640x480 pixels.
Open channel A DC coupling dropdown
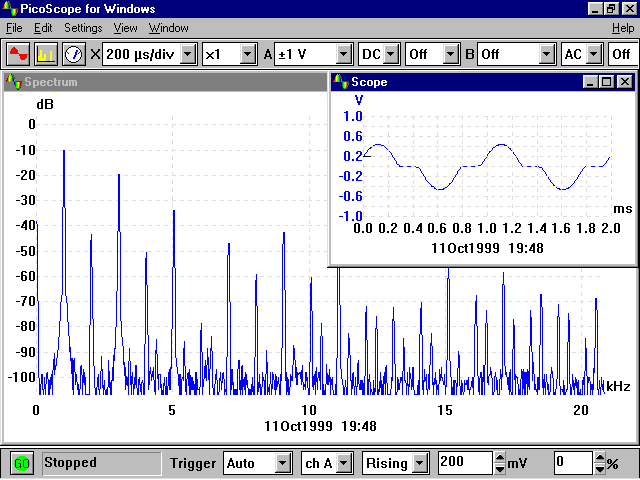391,54
